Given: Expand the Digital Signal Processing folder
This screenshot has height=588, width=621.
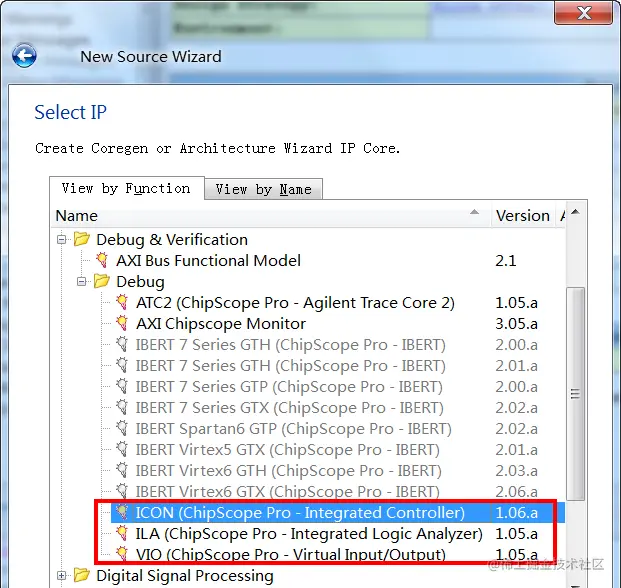Looking at the screenshot, I should [61, 575].
